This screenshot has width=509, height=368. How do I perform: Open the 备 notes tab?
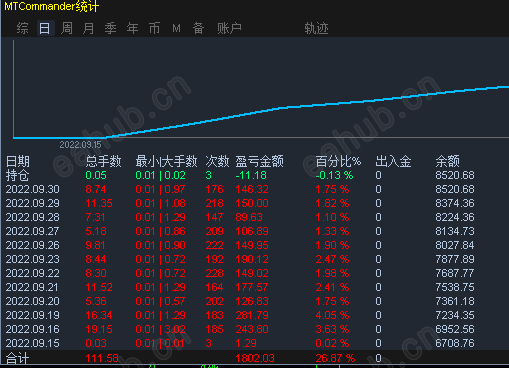198,28
